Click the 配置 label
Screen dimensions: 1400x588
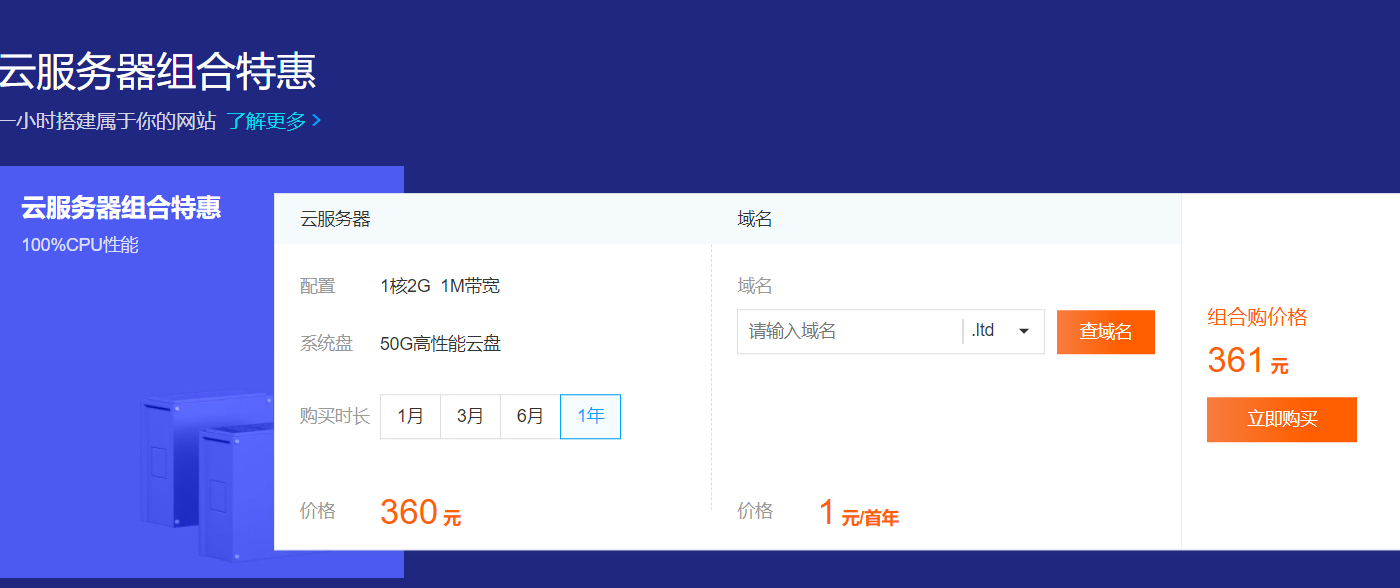317,286
